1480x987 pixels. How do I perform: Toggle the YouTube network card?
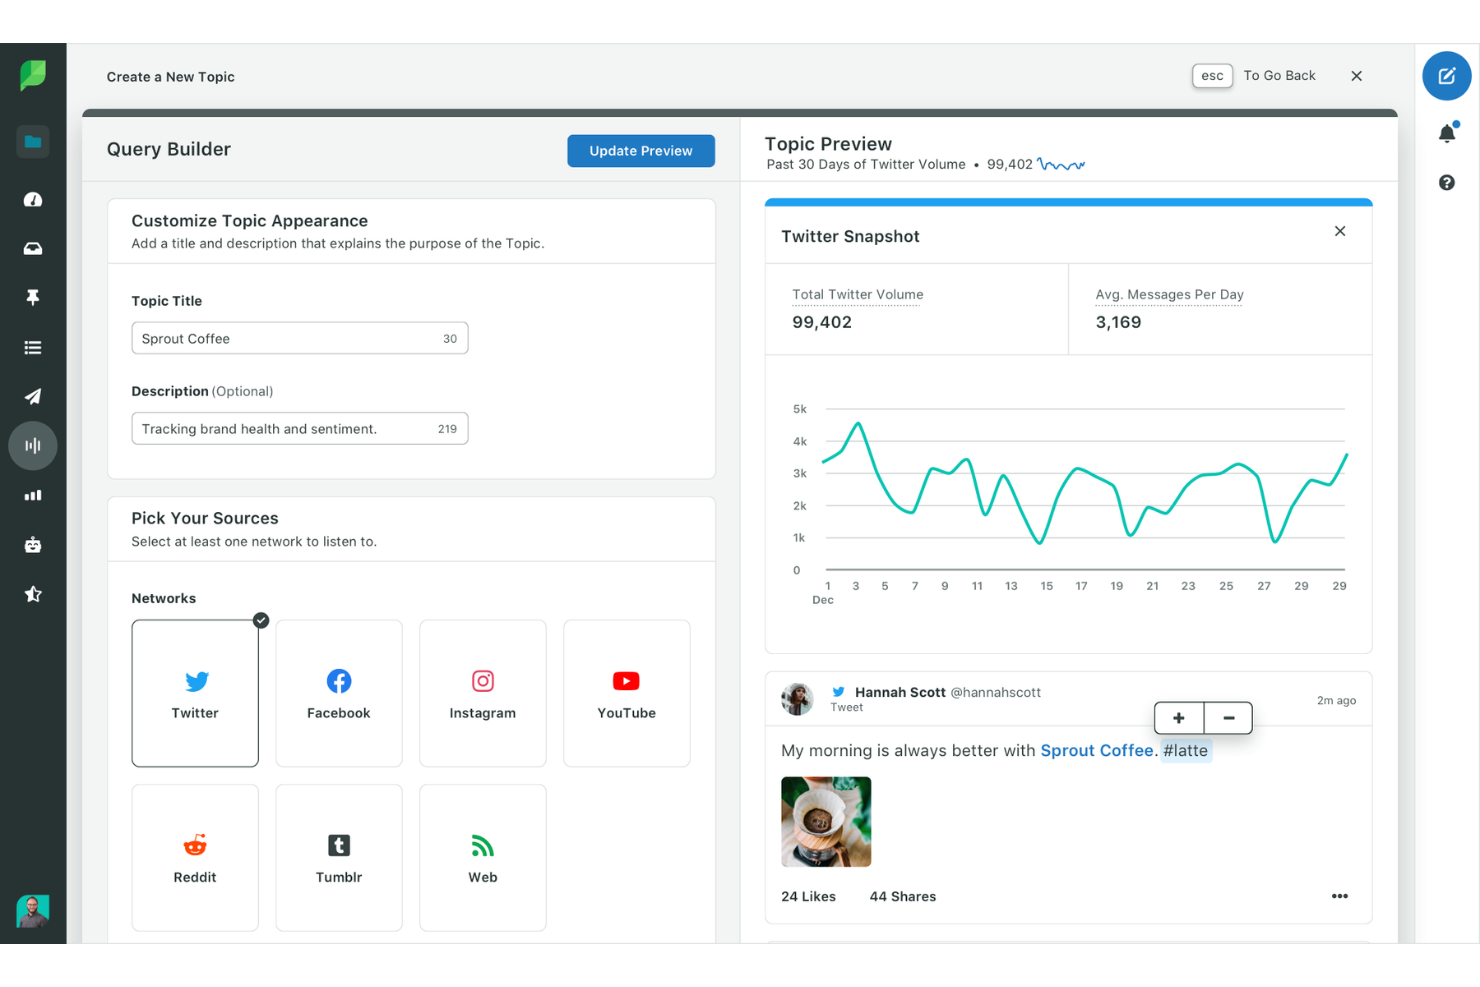[627, 694]
